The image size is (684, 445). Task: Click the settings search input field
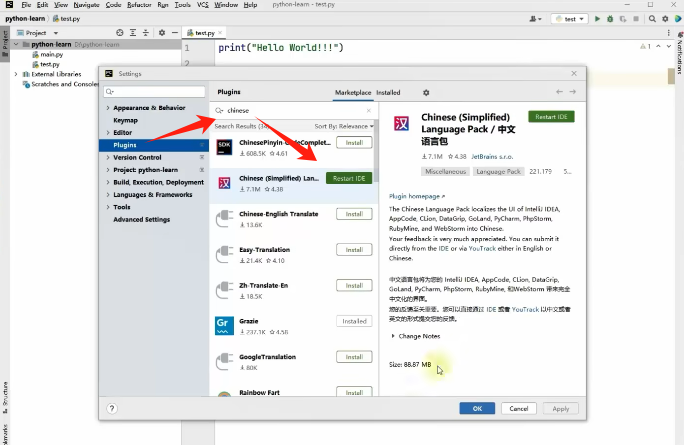pos(154,92)
